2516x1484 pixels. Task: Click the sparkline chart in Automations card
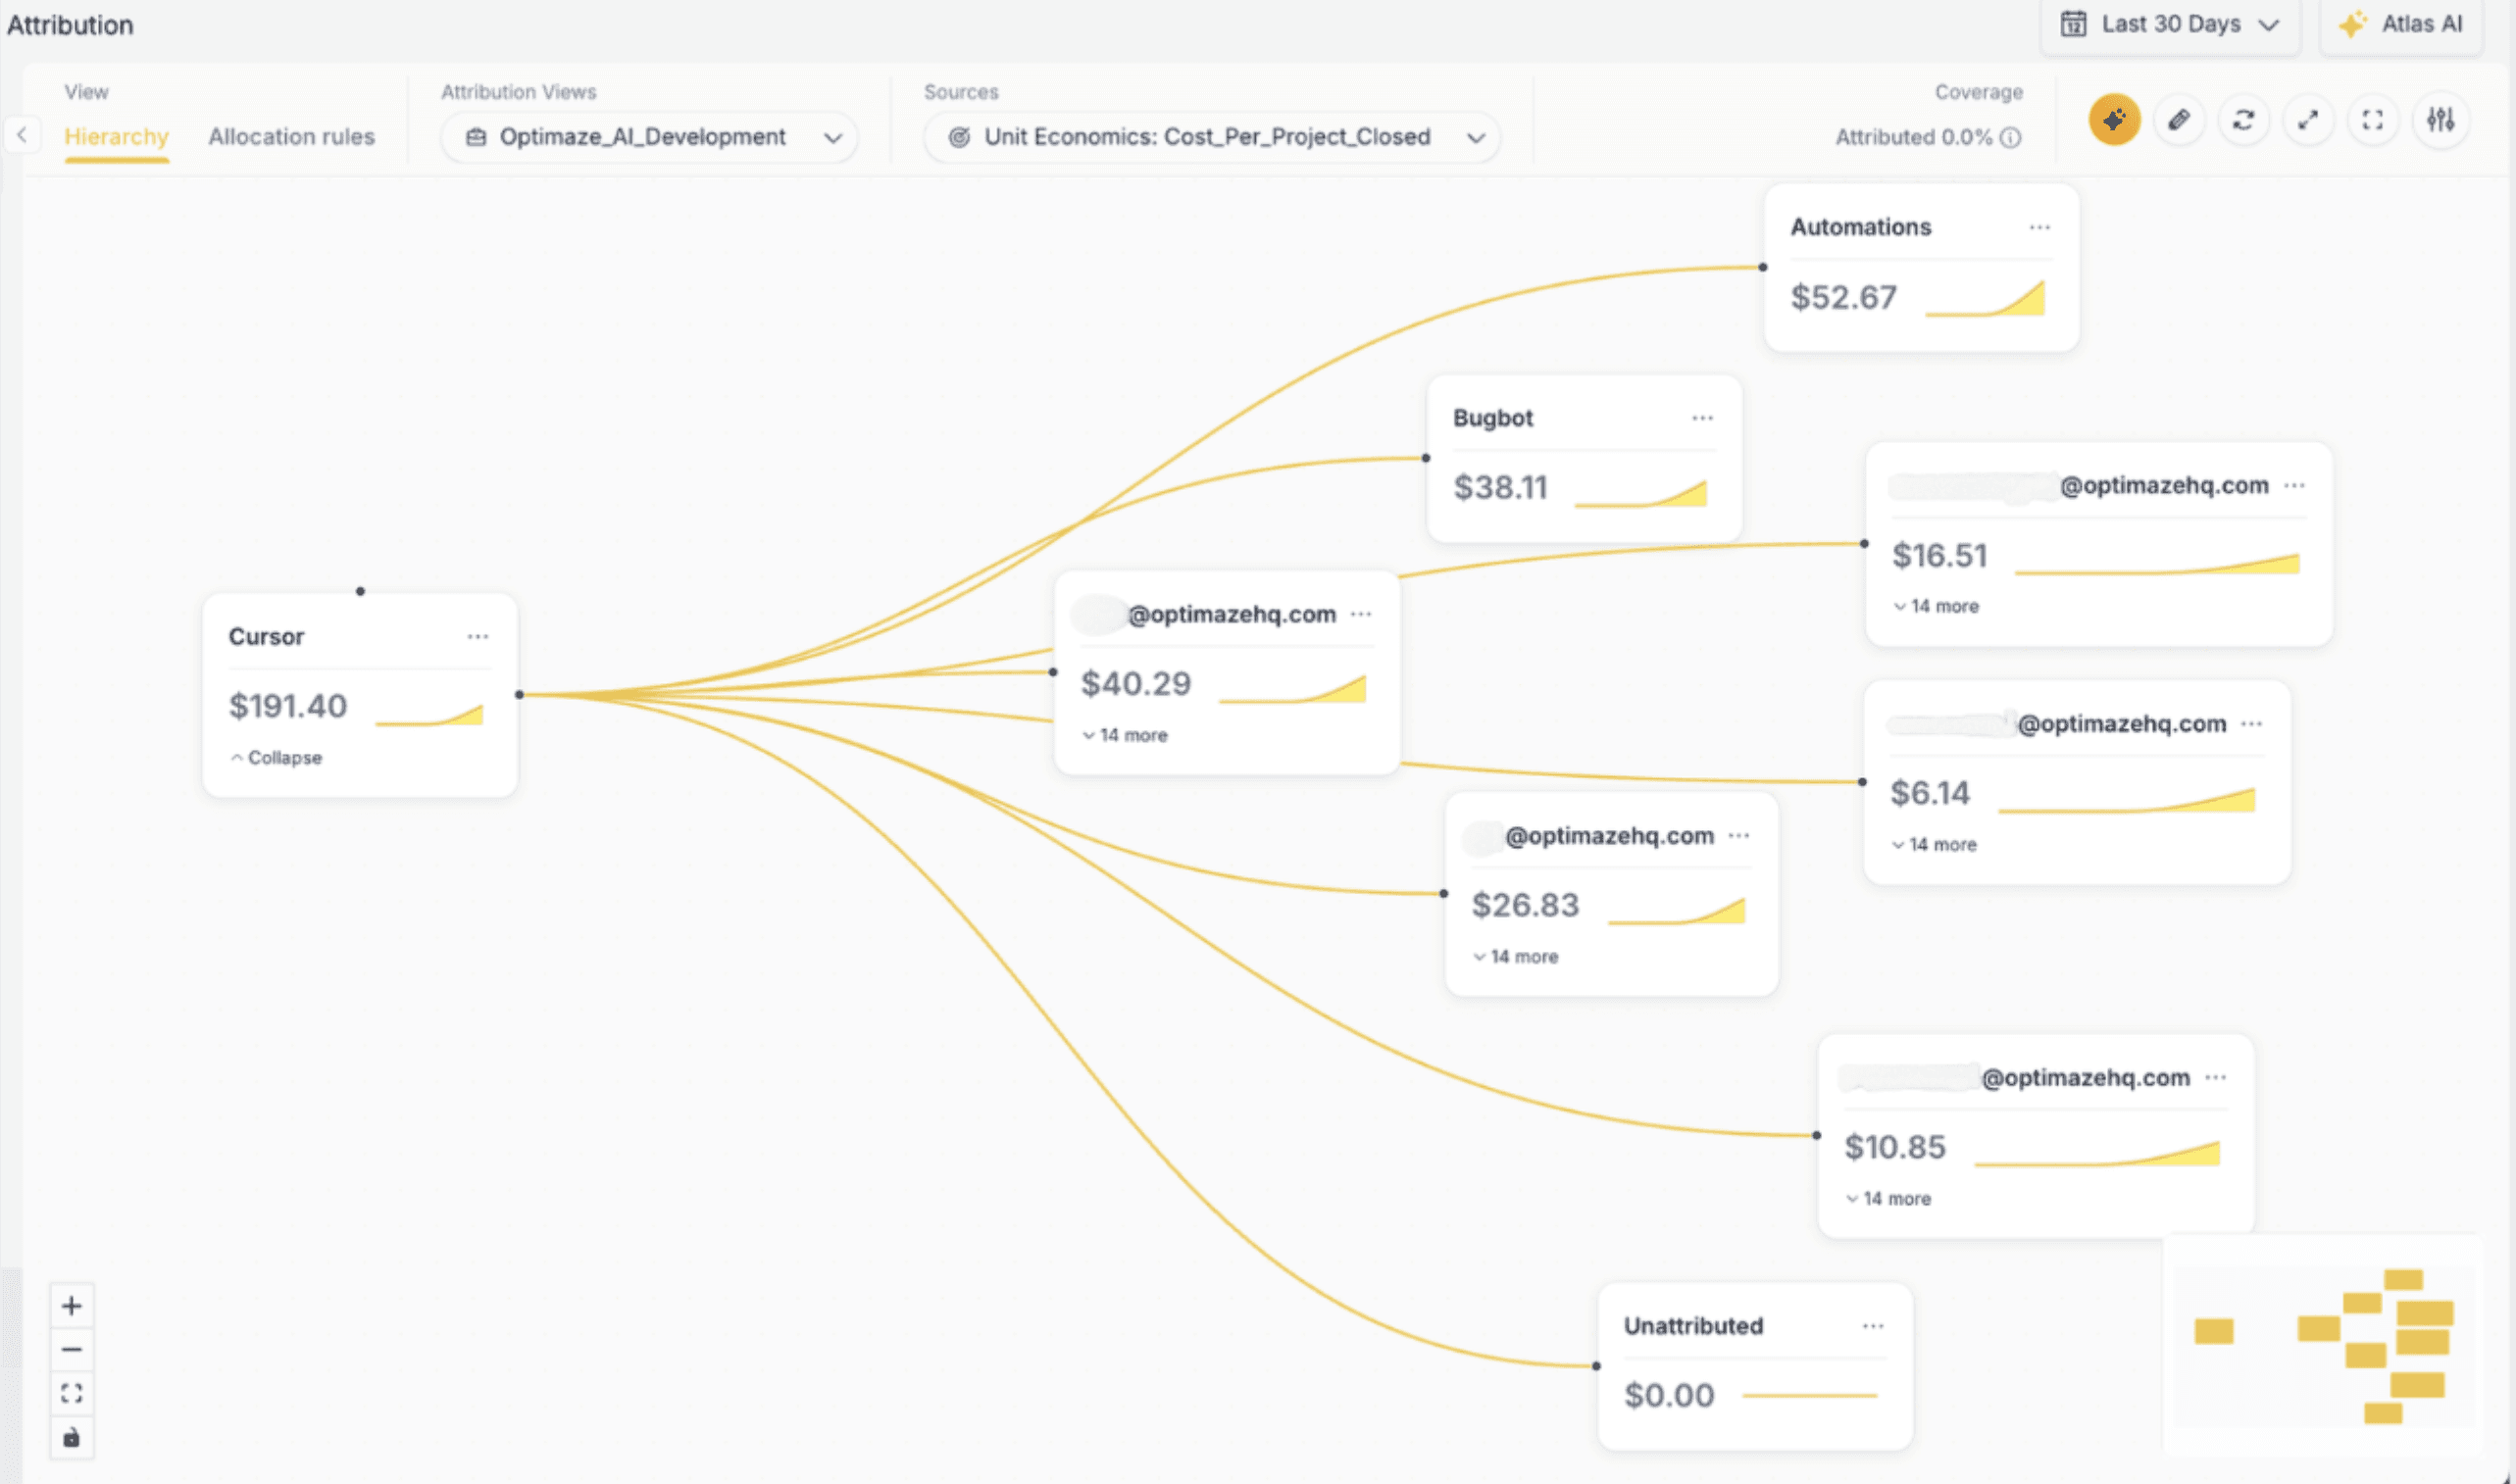[1985, 299]
